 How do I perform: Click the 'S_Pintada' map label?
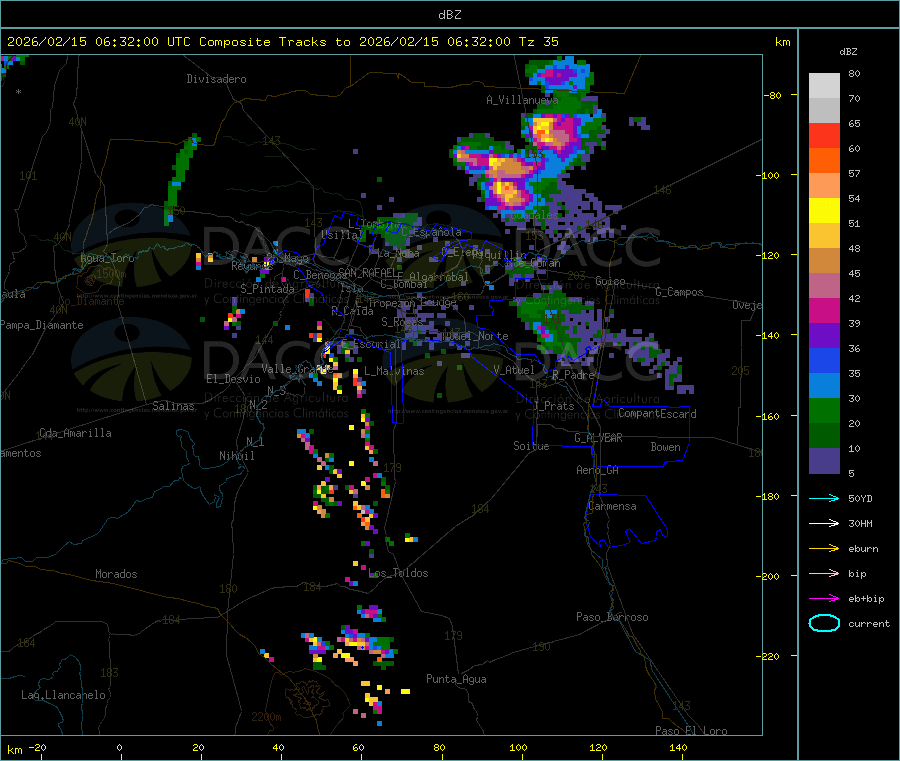pos(267,289)
